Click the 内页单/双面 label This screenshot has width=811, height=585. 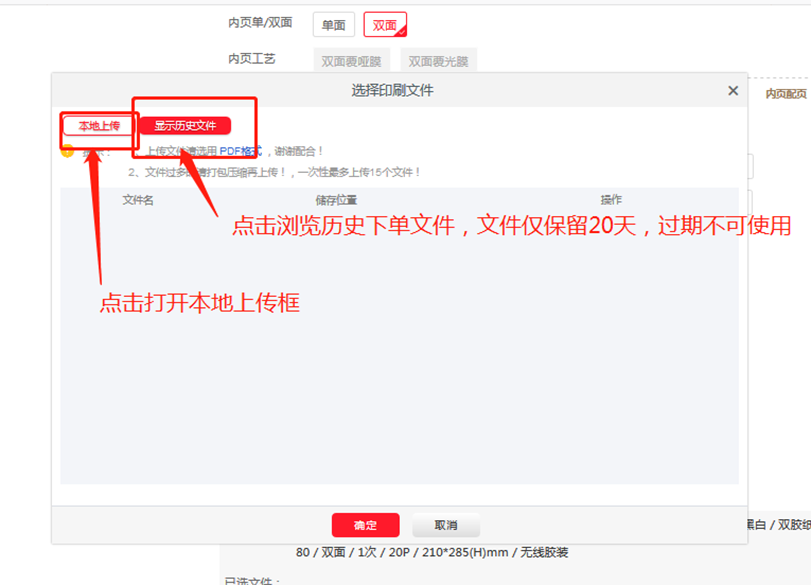coord(260,22)
